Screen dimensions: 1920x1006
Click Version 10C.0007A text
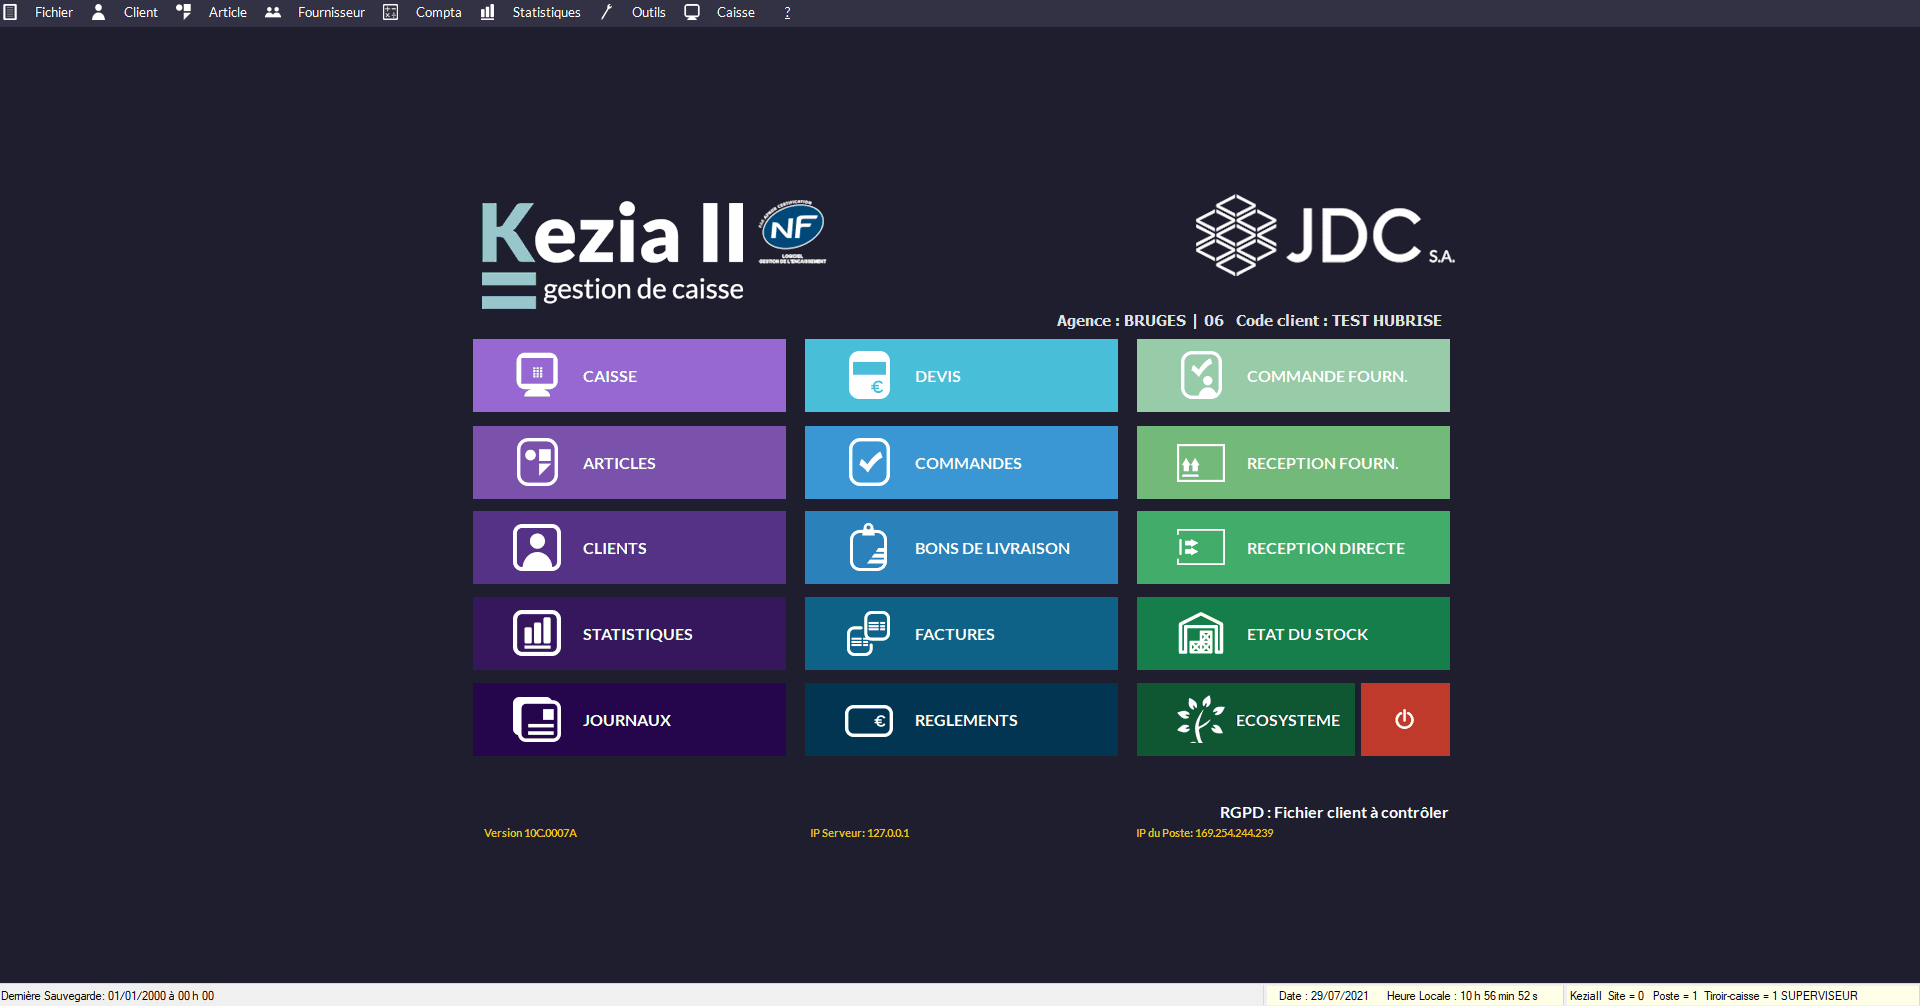pos(530,833)
